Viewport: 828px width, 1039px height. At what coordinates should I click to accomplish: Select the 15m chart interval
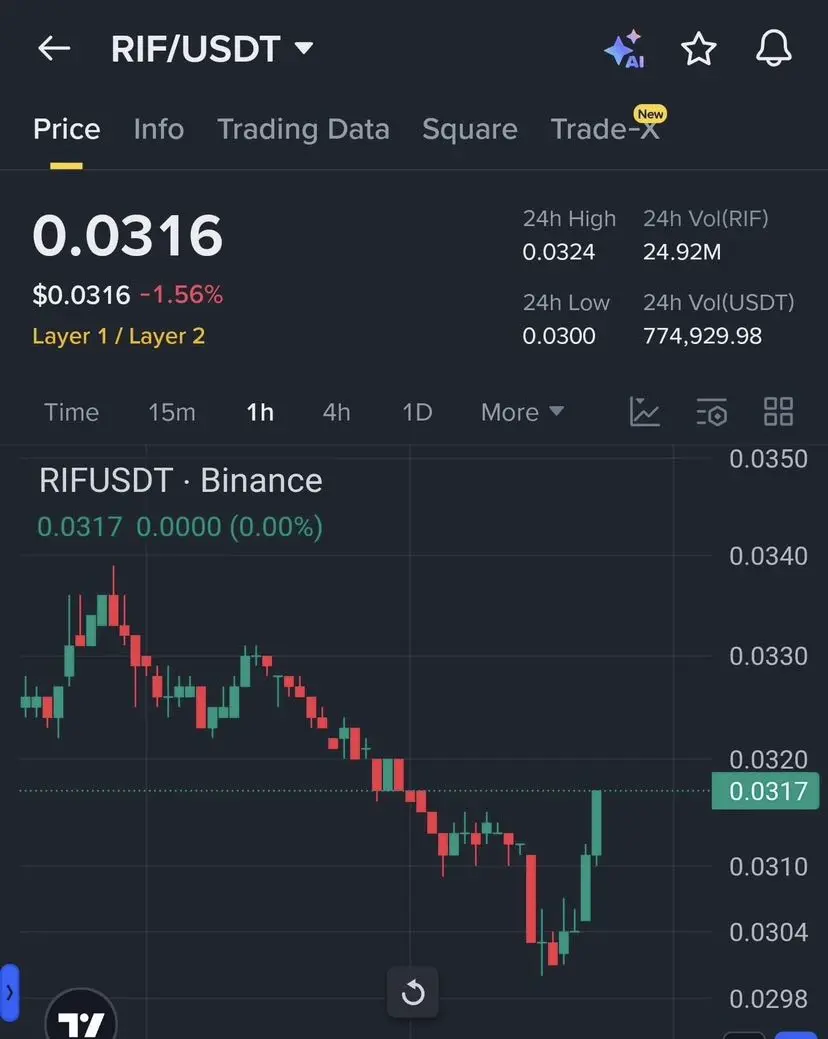click(x=172, y=412)
